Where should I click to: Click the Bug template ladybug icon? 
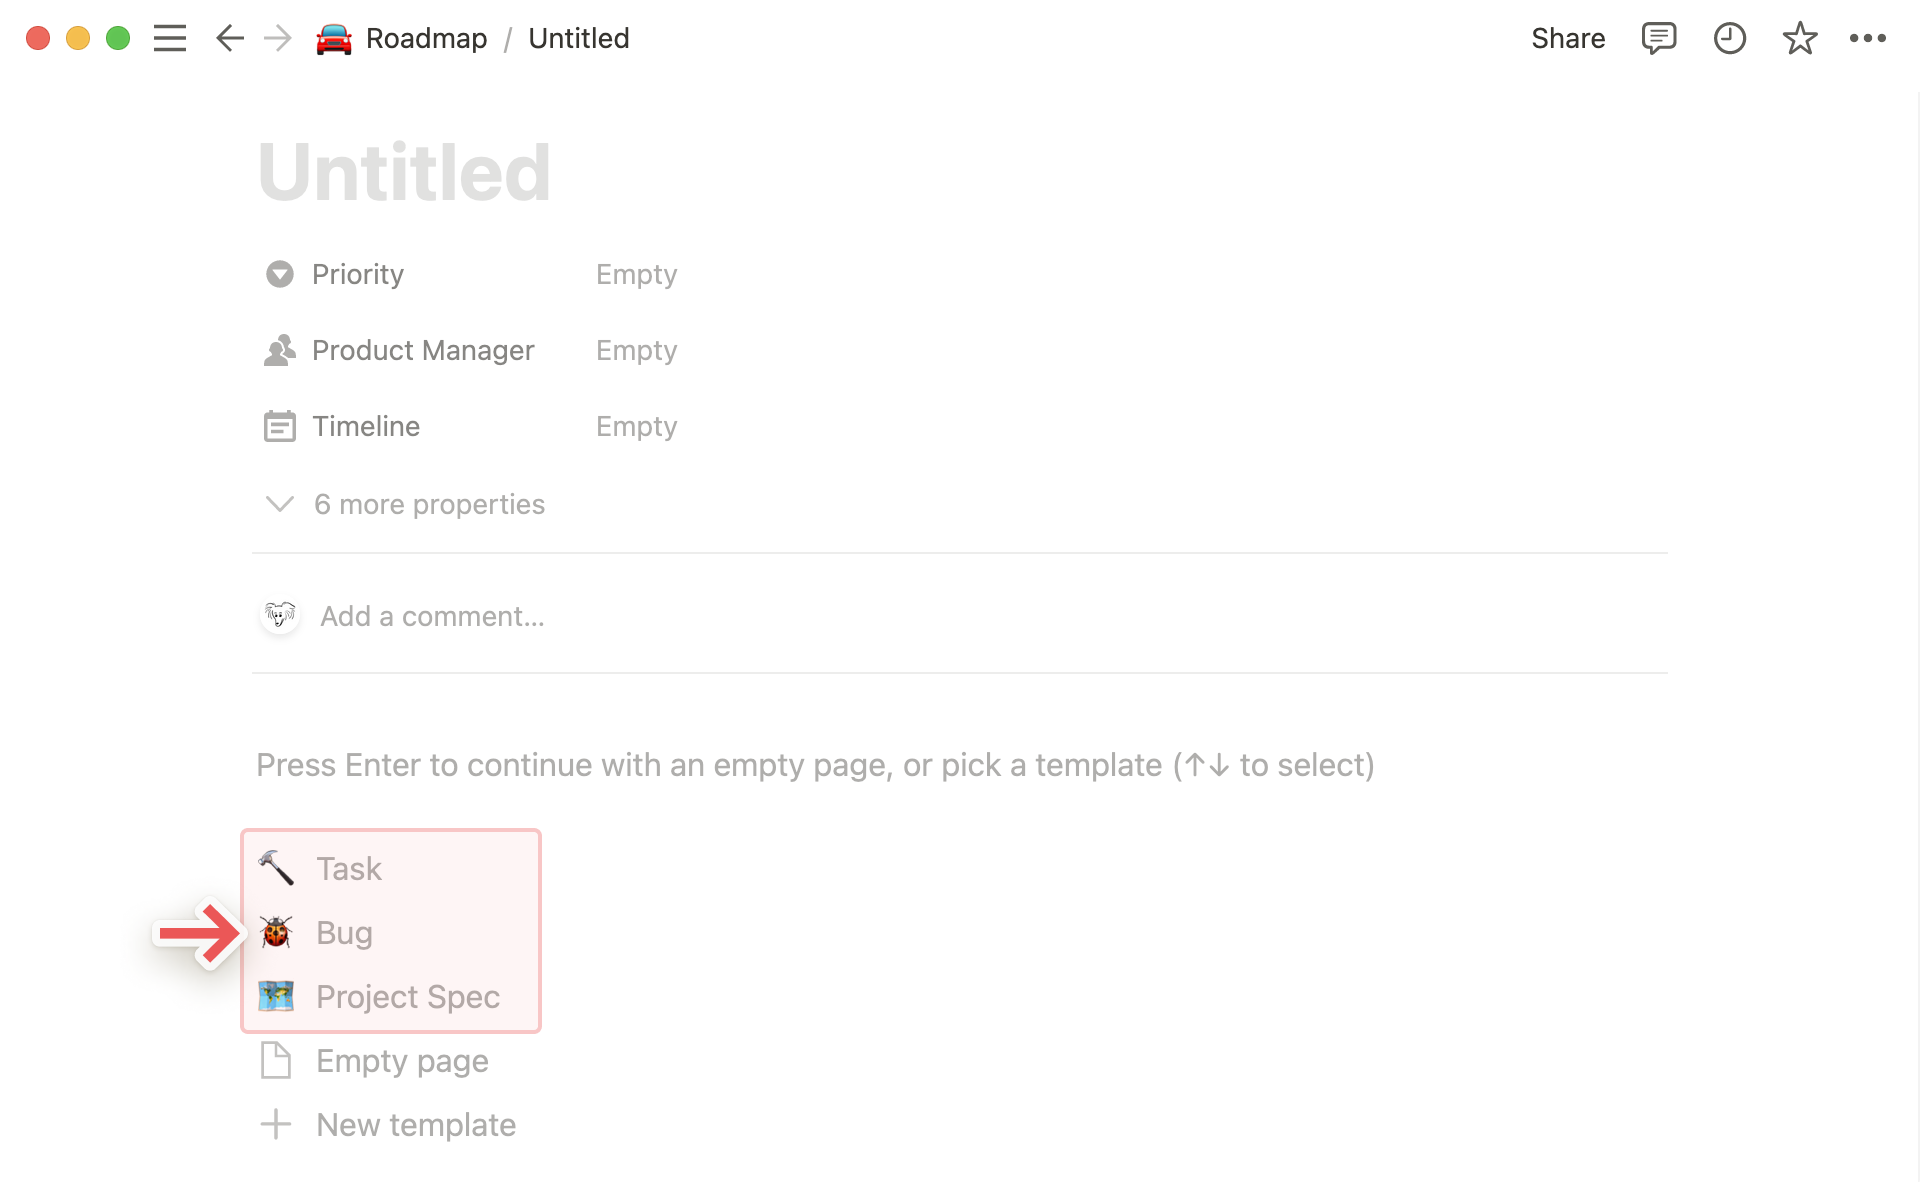275,930
